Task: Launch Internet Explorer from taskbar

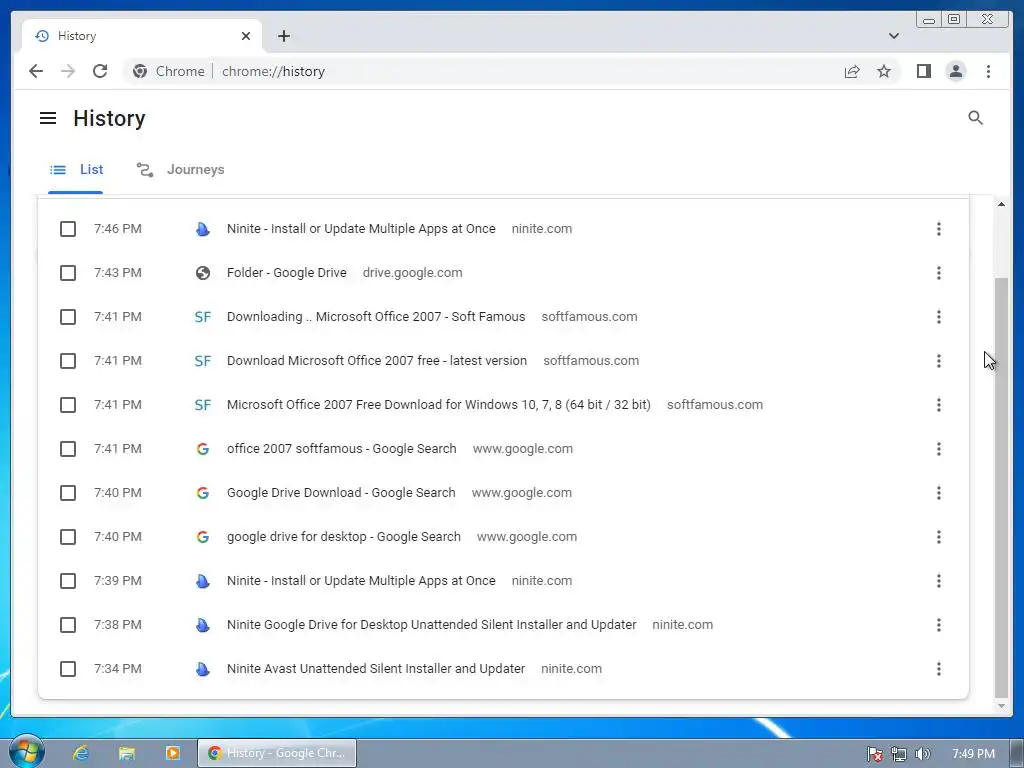Action: [x=81, y=753]
